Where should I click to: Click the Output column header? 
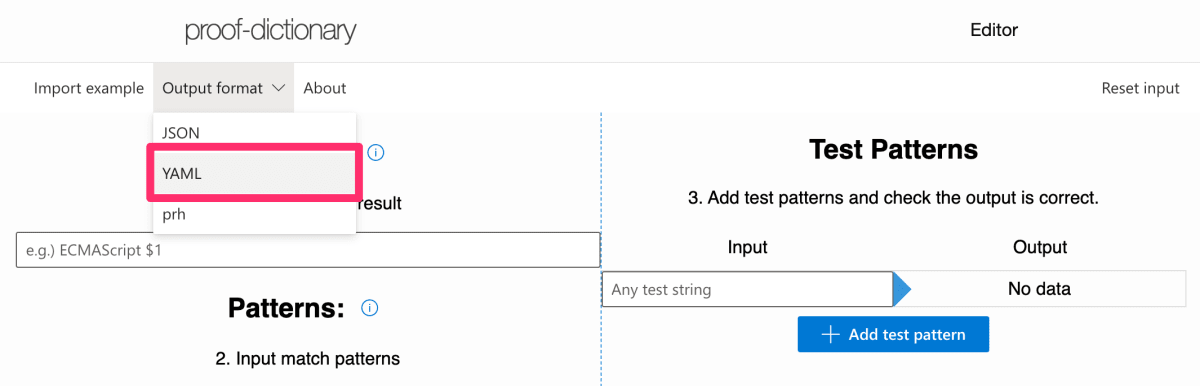click(1040, 247)
